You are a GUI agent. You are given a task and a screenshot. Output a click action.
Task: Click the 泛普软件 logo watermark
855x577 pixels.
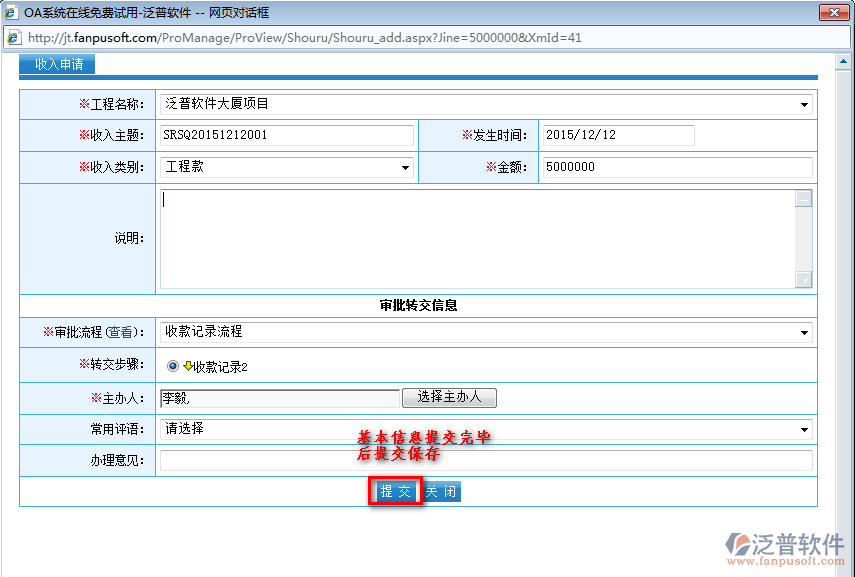click(x=786, y=546)
